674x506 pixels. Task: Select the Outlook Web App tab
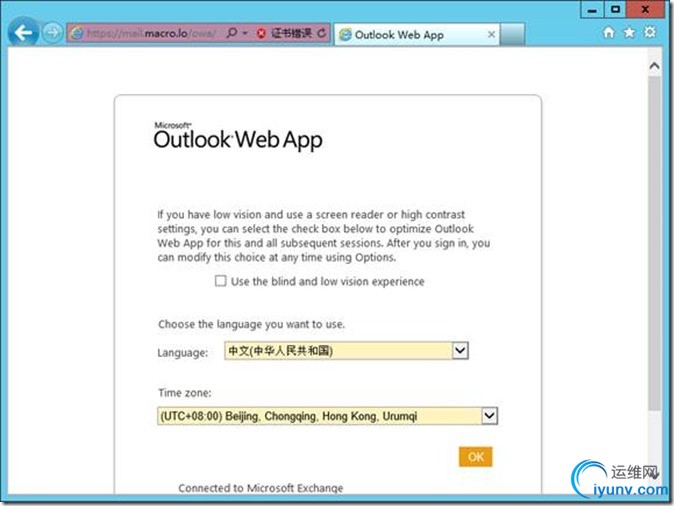pyautogui.click(x=416, y=35)
